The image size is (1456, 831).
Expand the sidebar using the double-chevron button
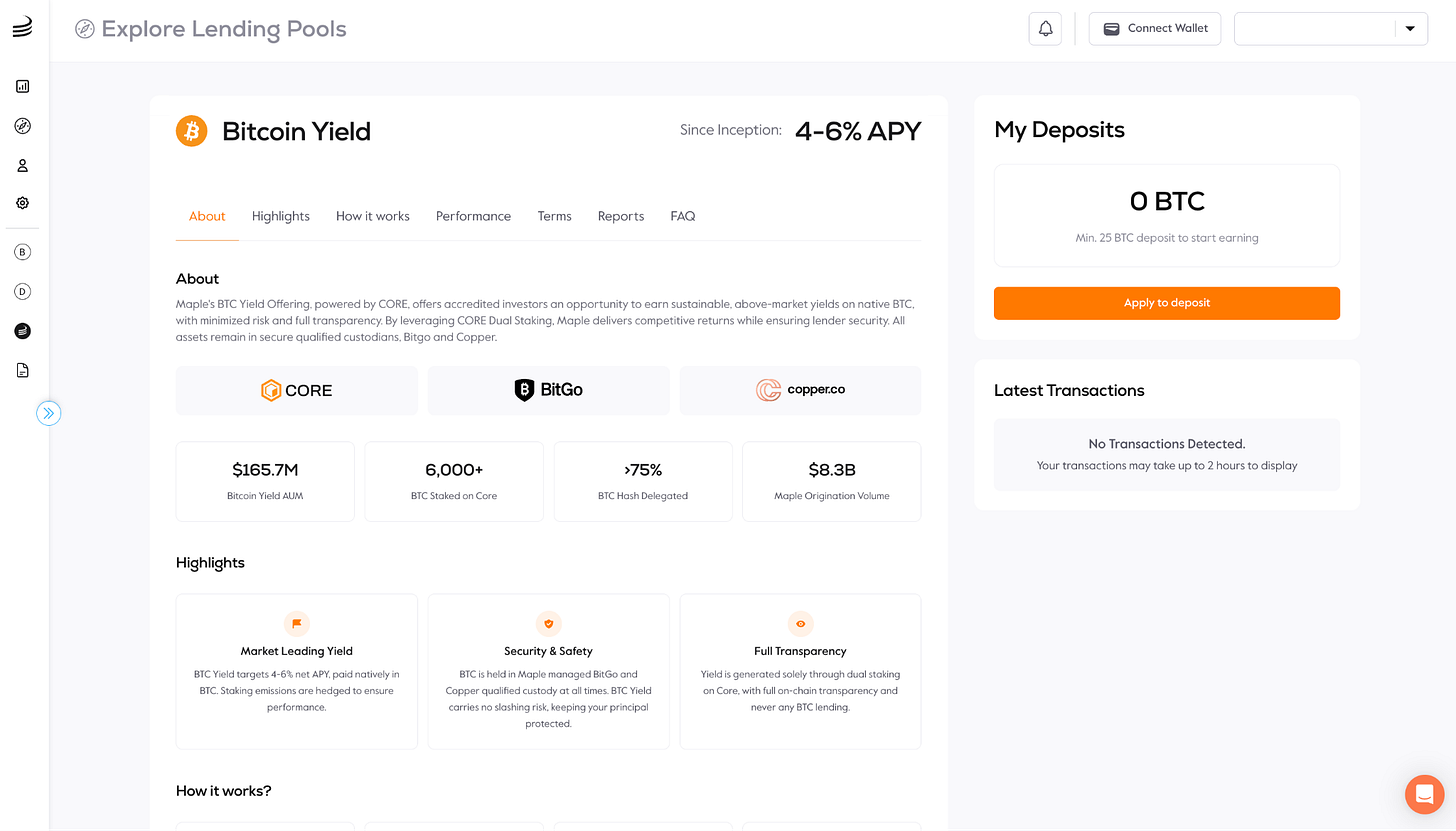48,412
